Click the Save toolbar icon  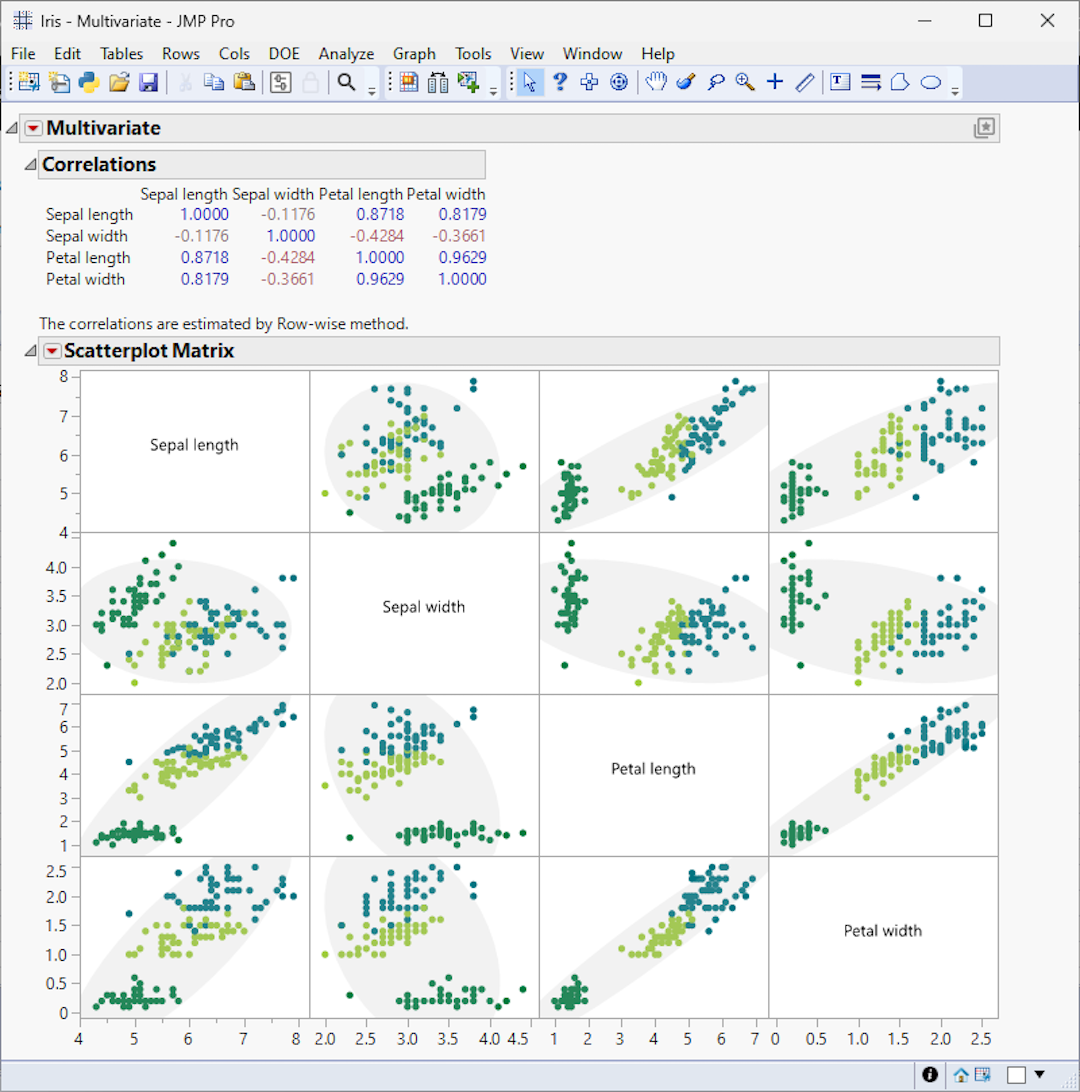[149, 82]
